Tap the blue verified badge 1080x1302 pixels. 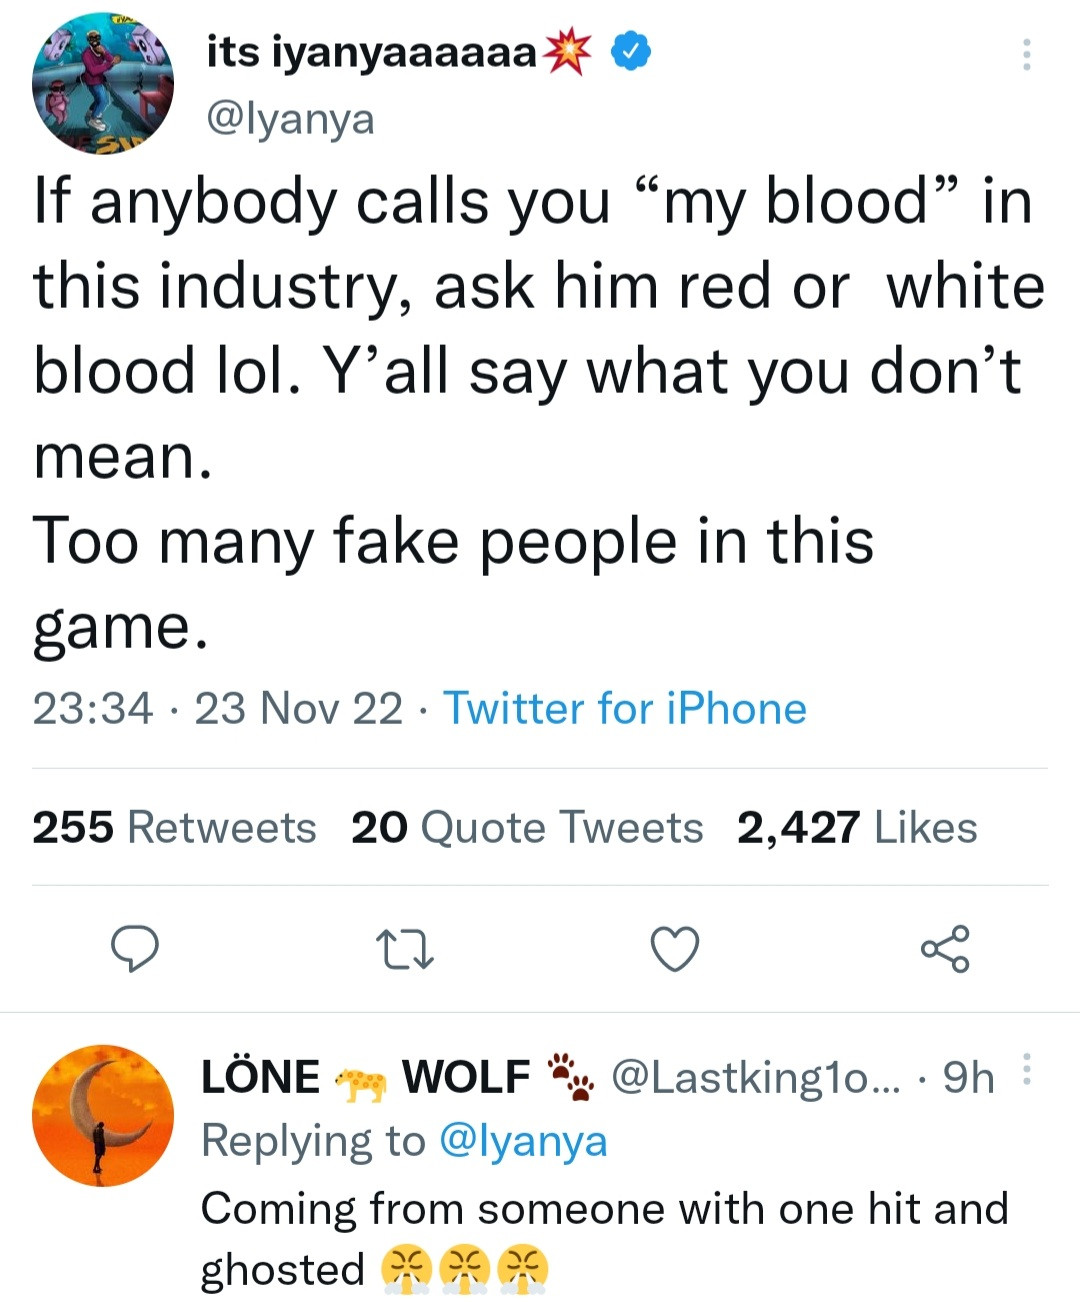click(631, 51)
